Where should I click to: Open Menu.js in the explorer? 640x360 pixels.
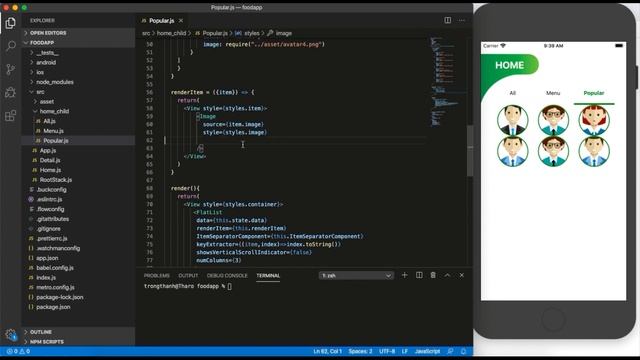point(78,131)
